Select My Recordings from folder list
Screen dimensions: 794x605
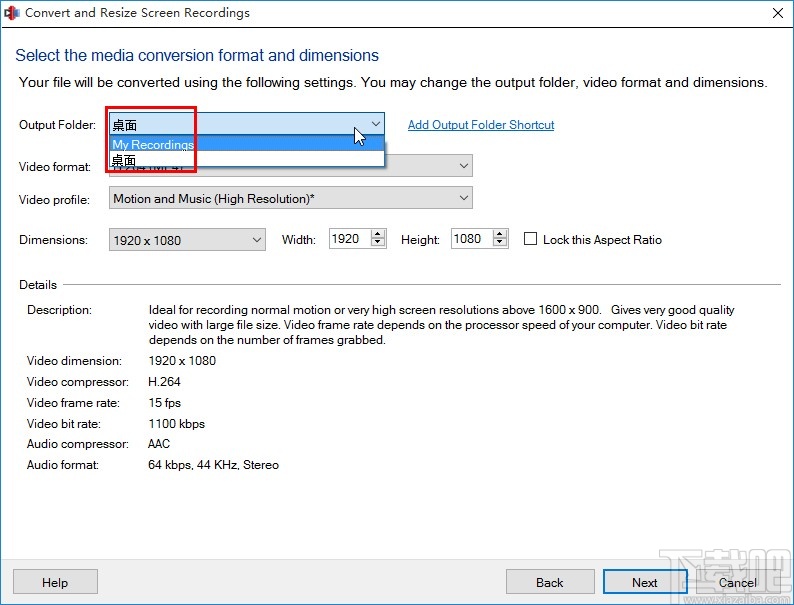247,144
